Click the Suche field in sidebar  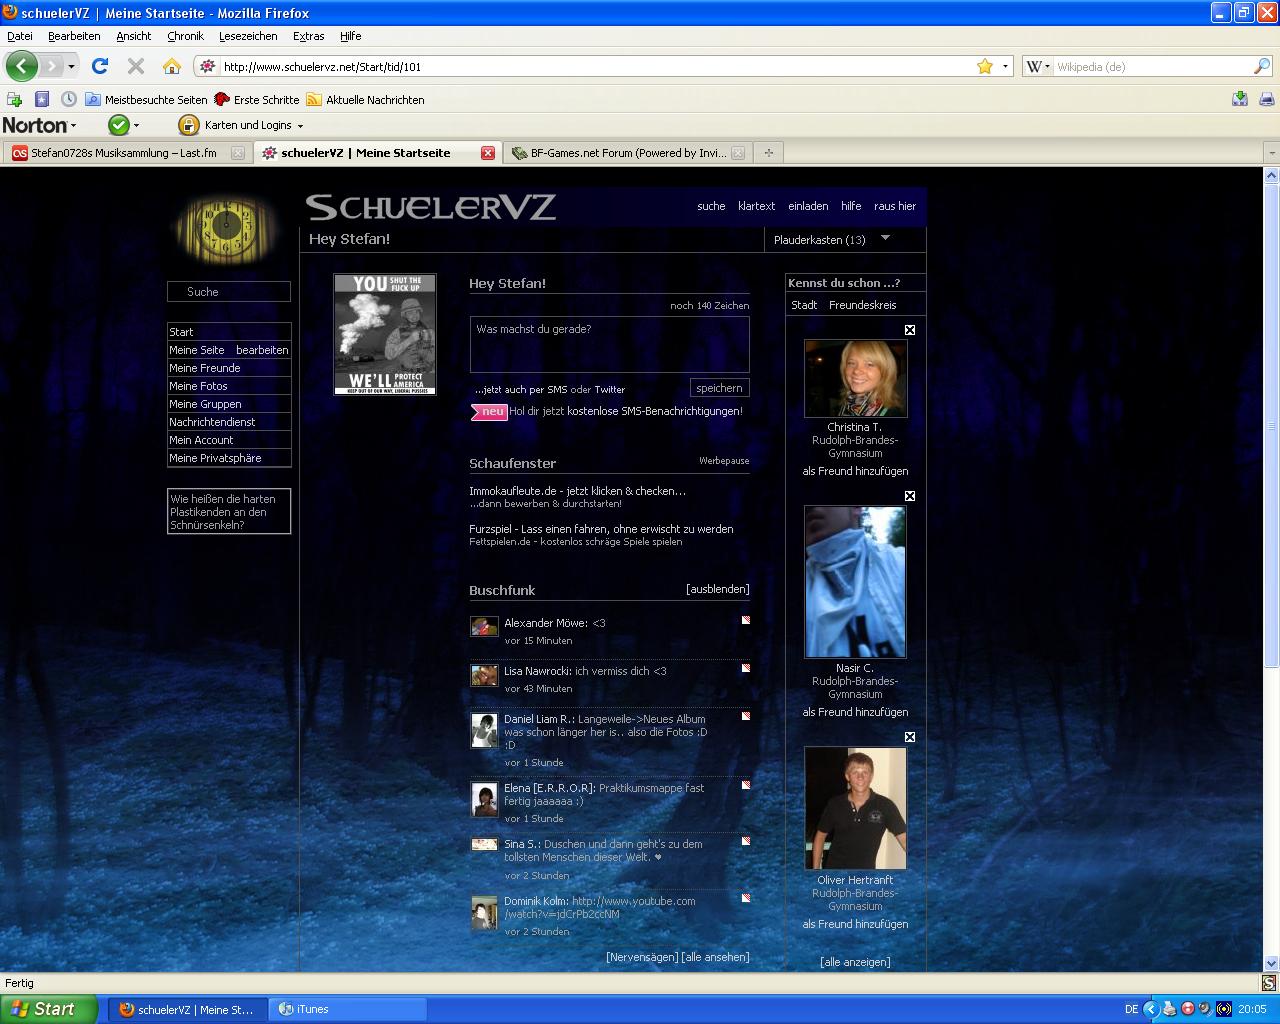[229, 292]
